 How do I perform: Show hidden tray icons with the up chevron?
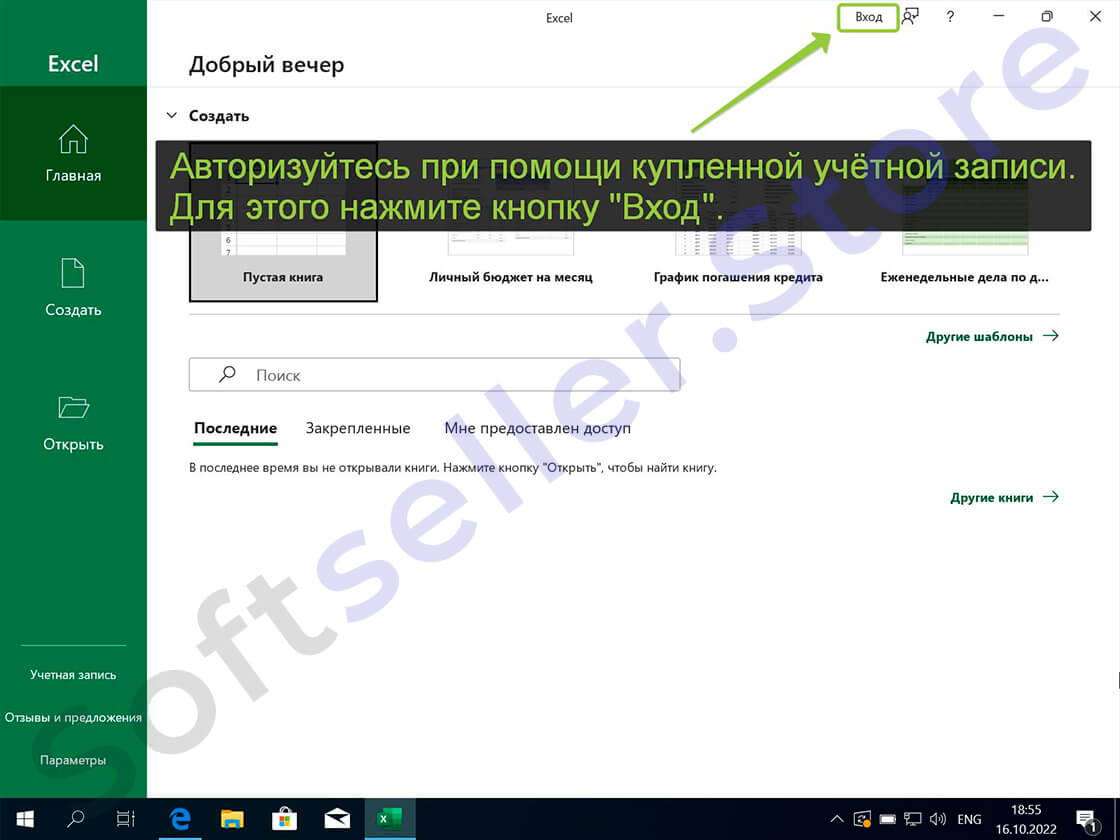click(837, 819)
